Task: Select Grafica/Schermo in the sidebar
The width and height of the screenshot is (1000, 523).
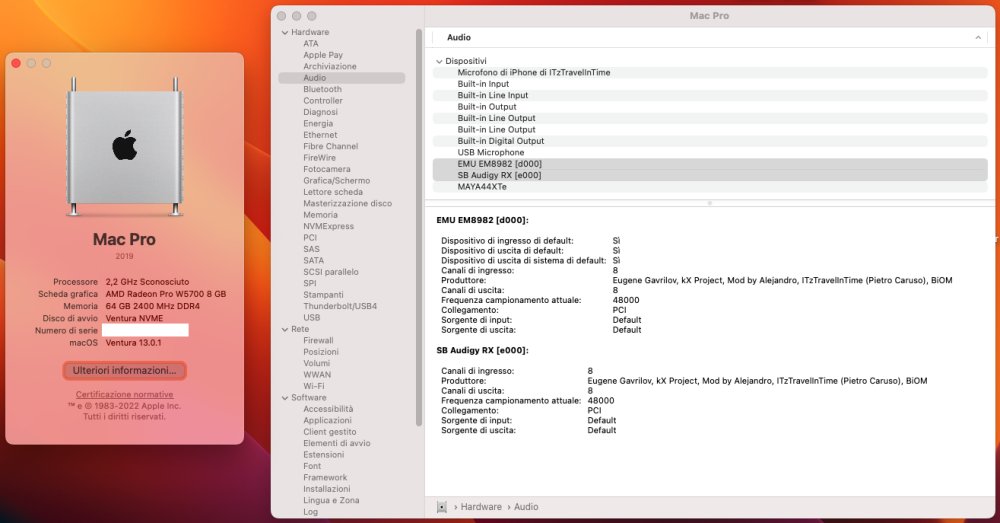Action: point(336,181)
